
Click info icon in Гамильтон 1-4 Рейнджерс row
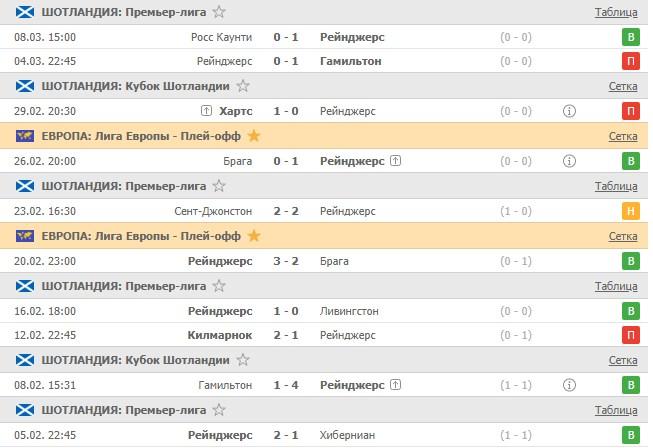point(569,385)
